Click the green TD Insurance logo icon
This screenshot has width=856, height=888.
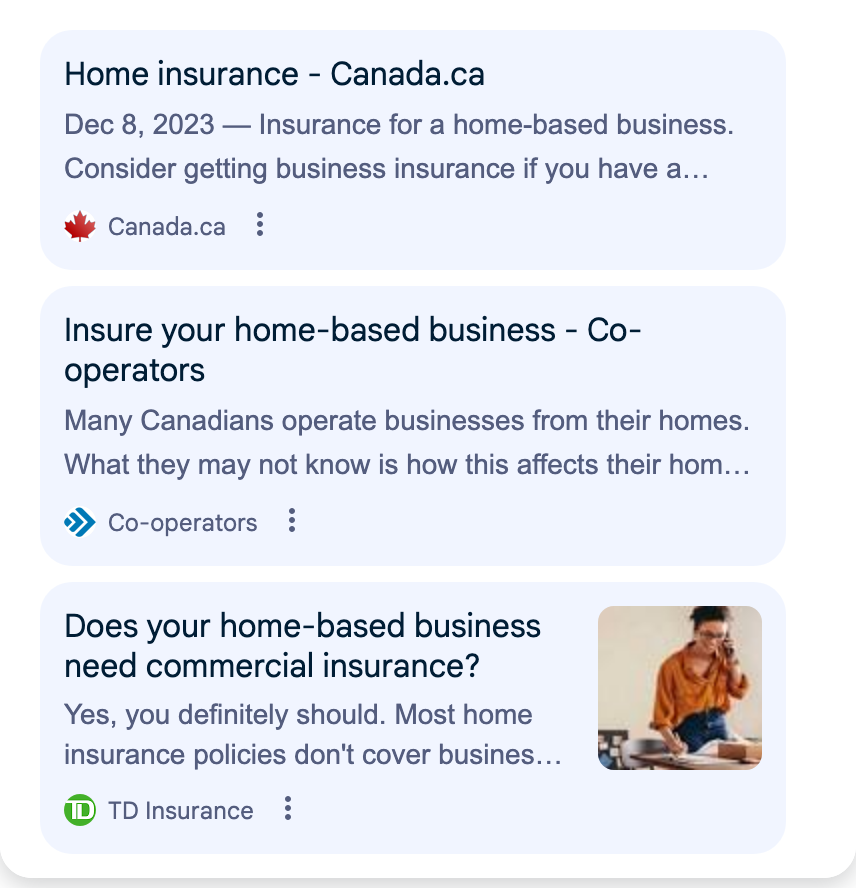tap(80, 810)
